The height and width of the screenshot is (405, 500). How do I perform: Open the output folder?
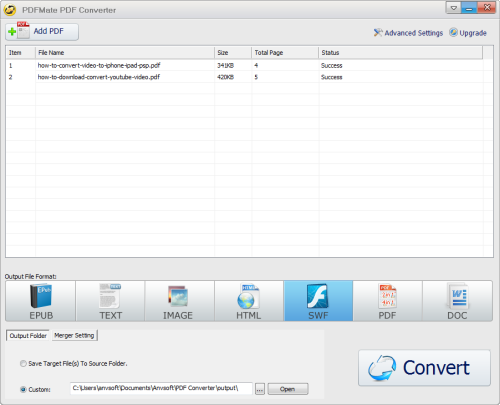pos(288,389)
